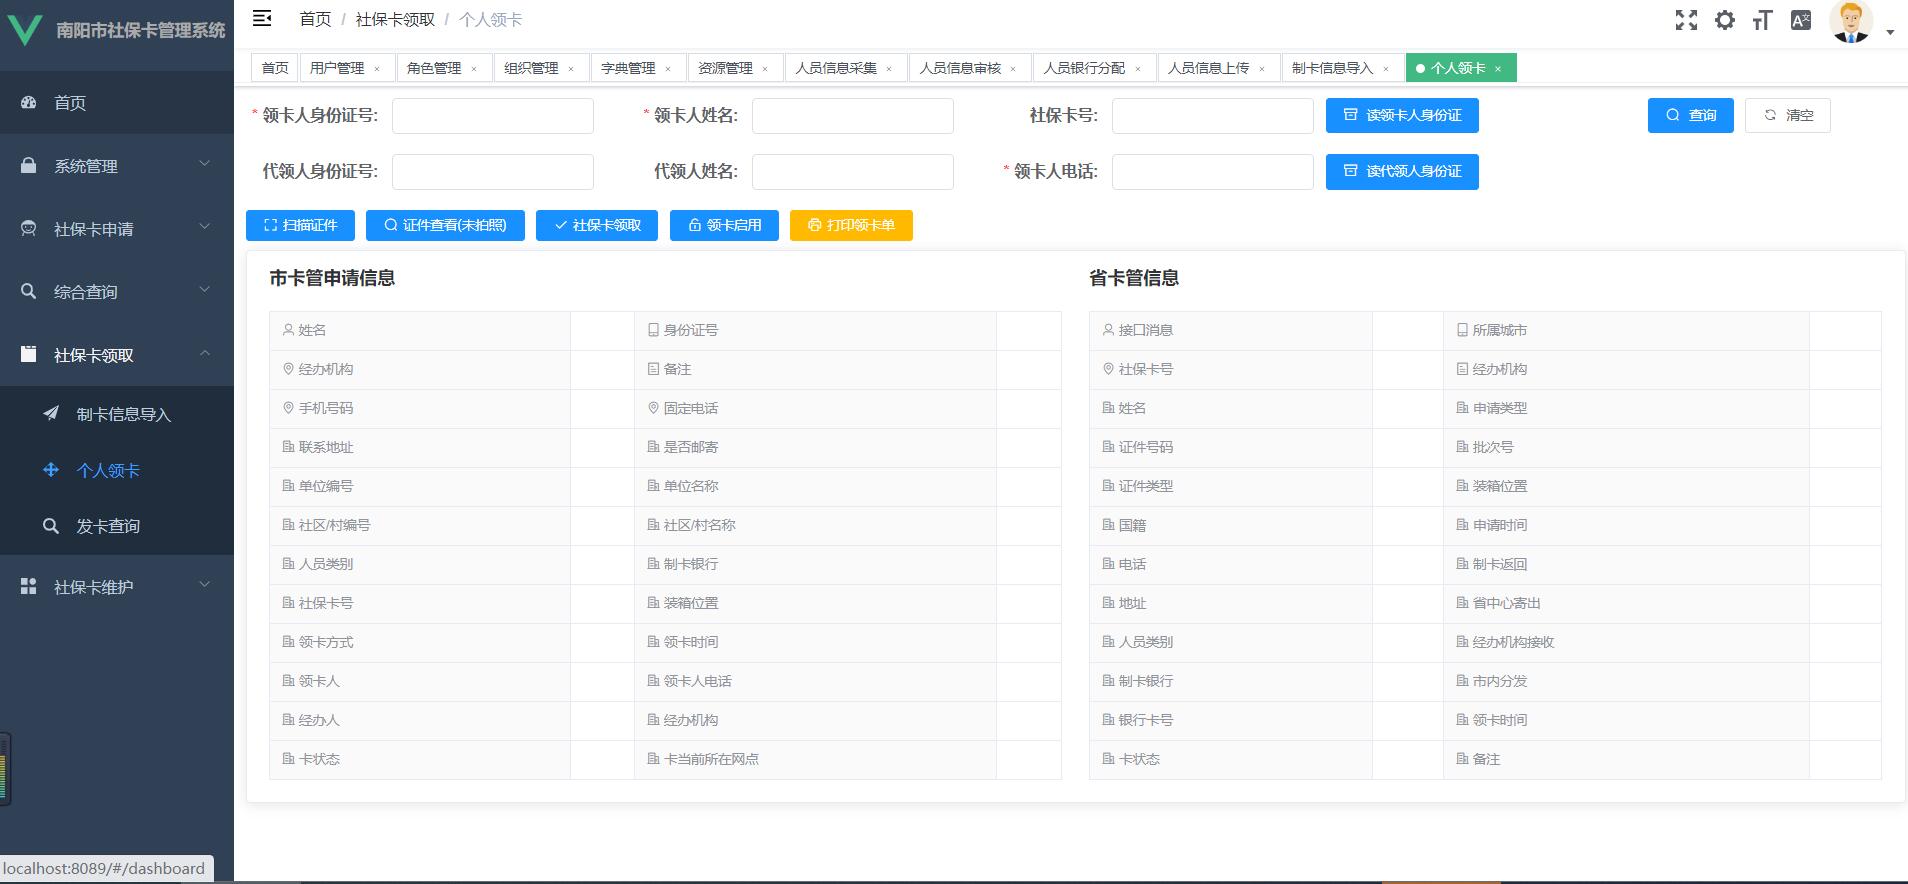Click the 制卡信息导入 paper plane icon

coord(51,413)
